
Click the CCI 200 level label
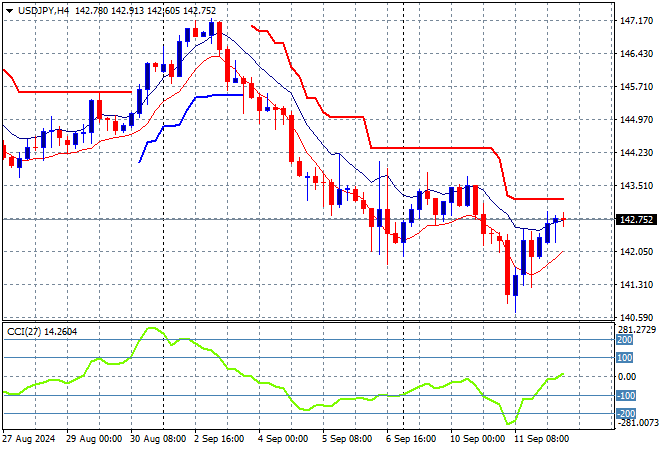625,340
